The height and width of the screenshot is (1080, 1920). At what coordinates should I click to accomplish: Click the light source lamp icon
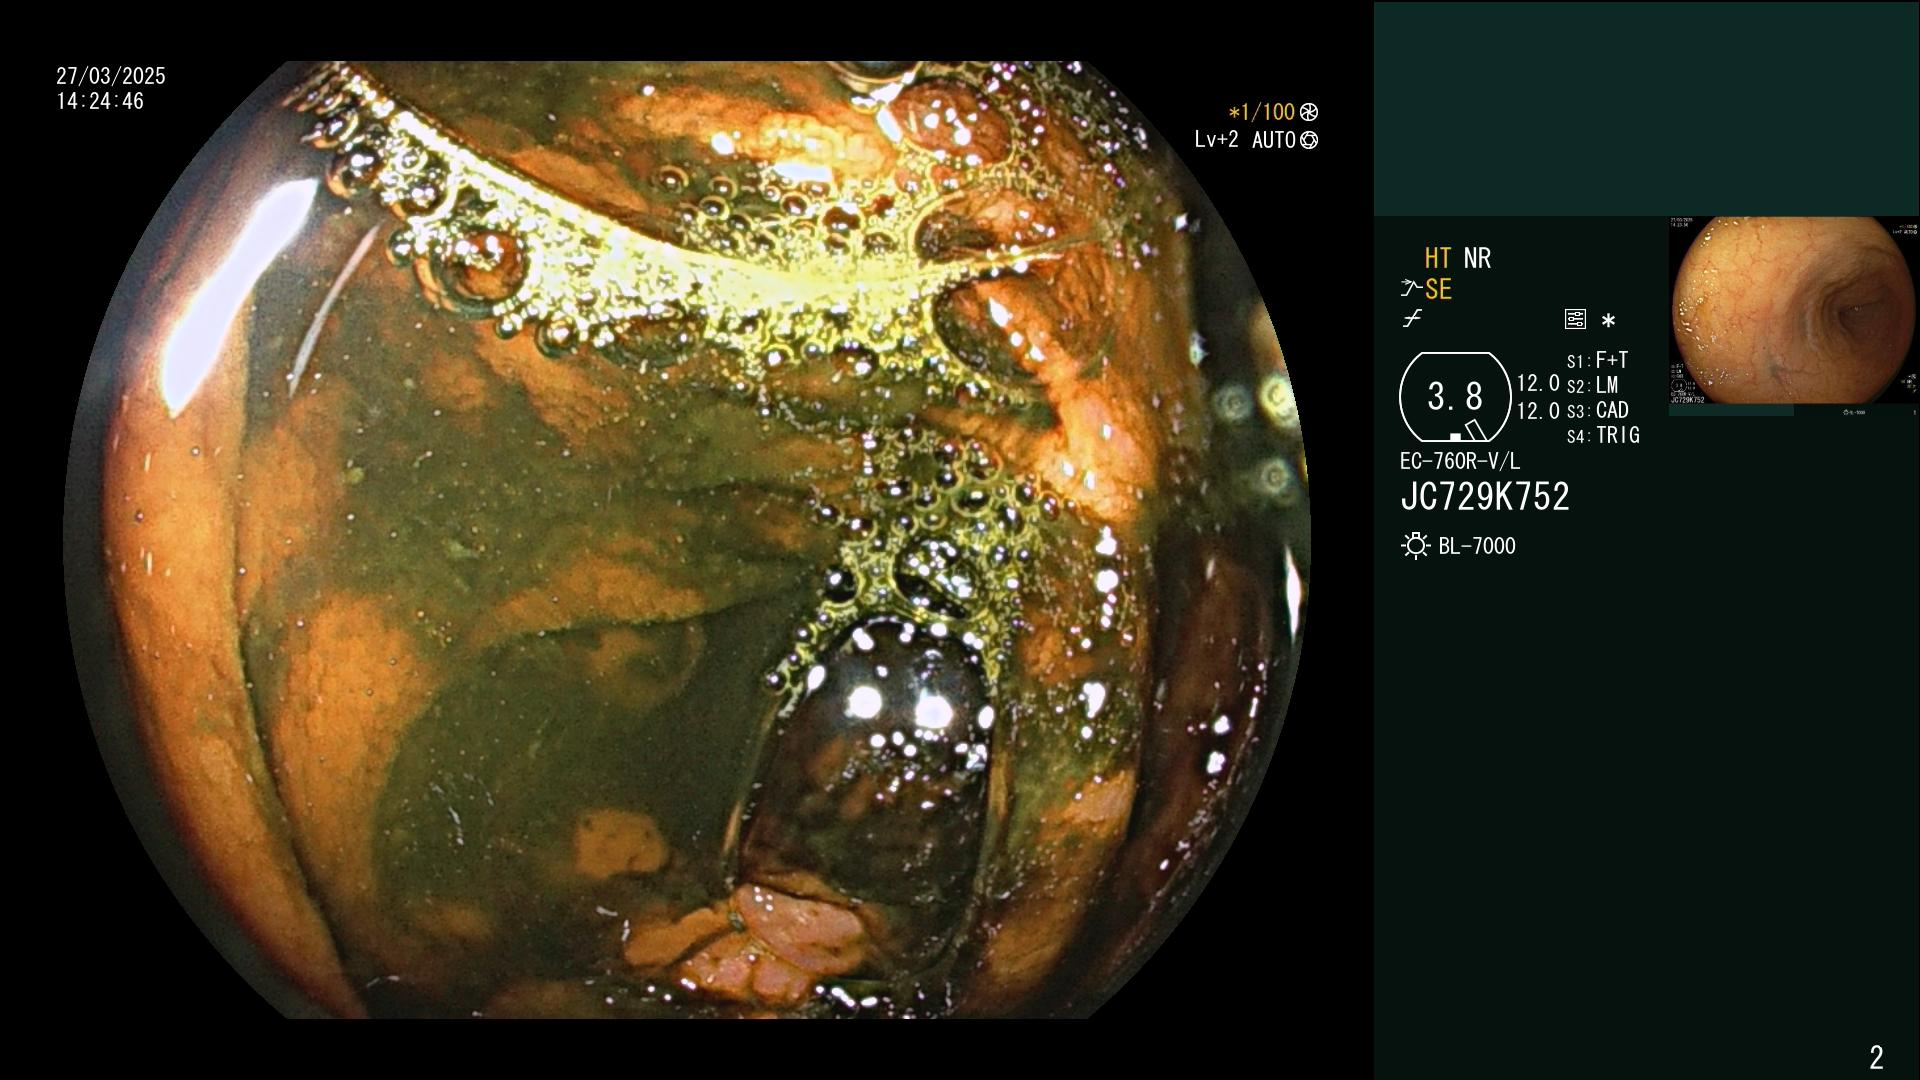pyautogui.click(x=1416, y=546)
